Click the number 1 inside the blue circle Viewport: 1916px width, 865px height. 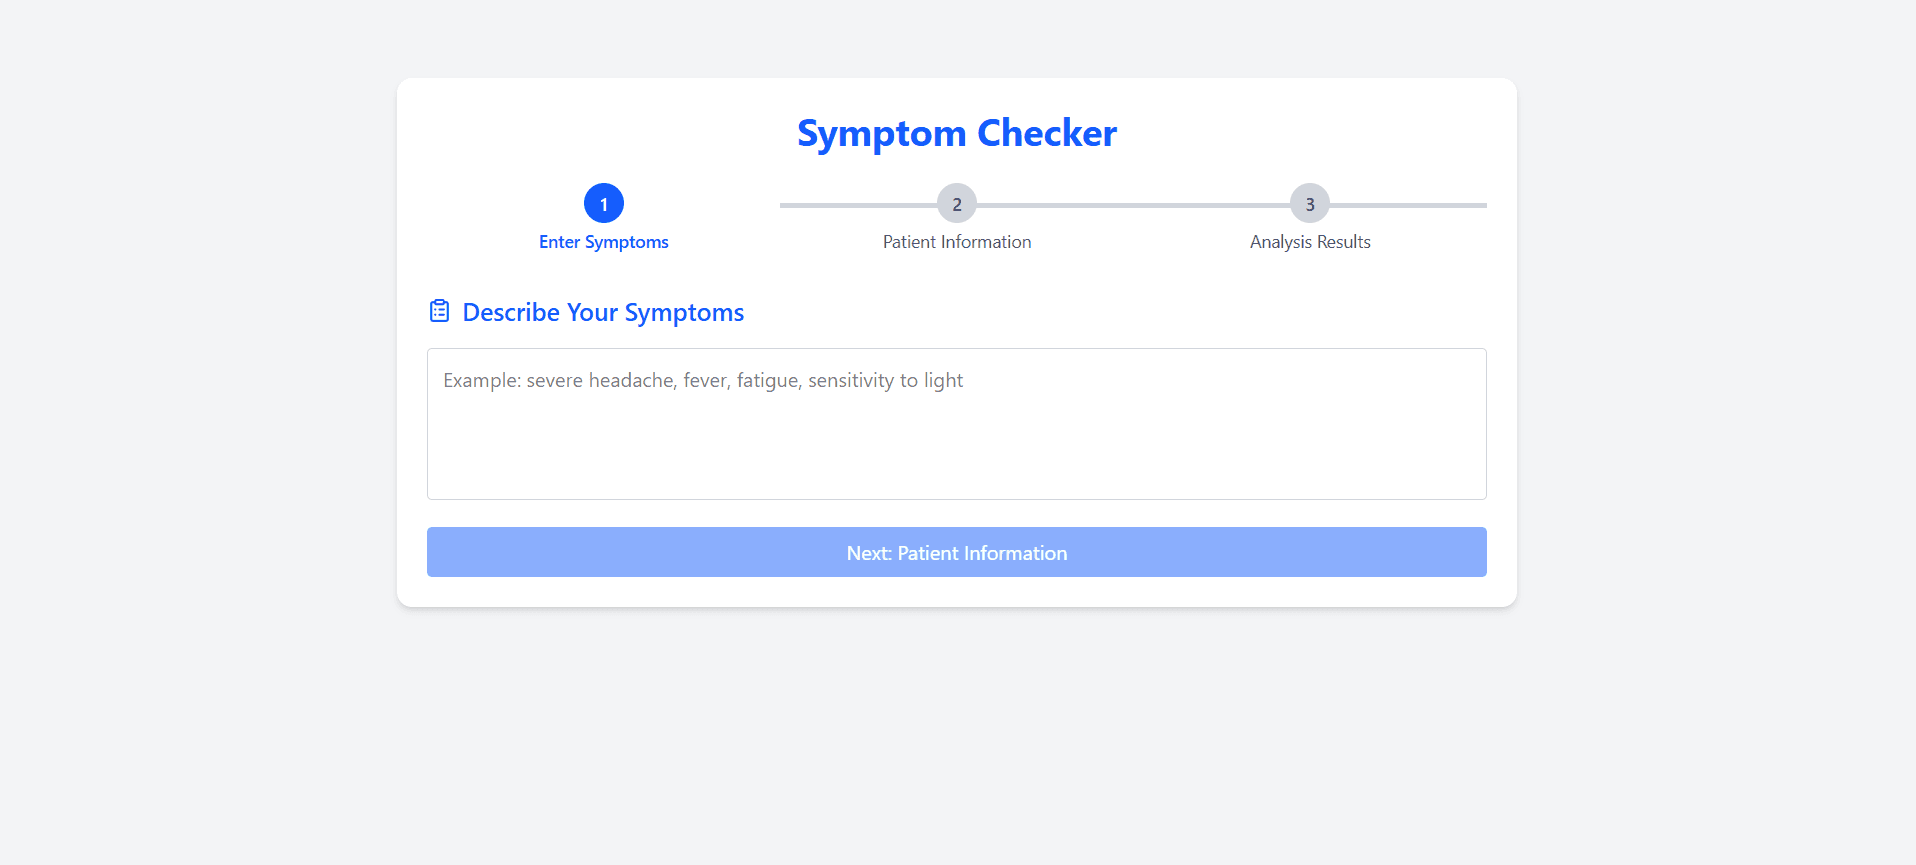pyautogui.click(x=604, y=205)
